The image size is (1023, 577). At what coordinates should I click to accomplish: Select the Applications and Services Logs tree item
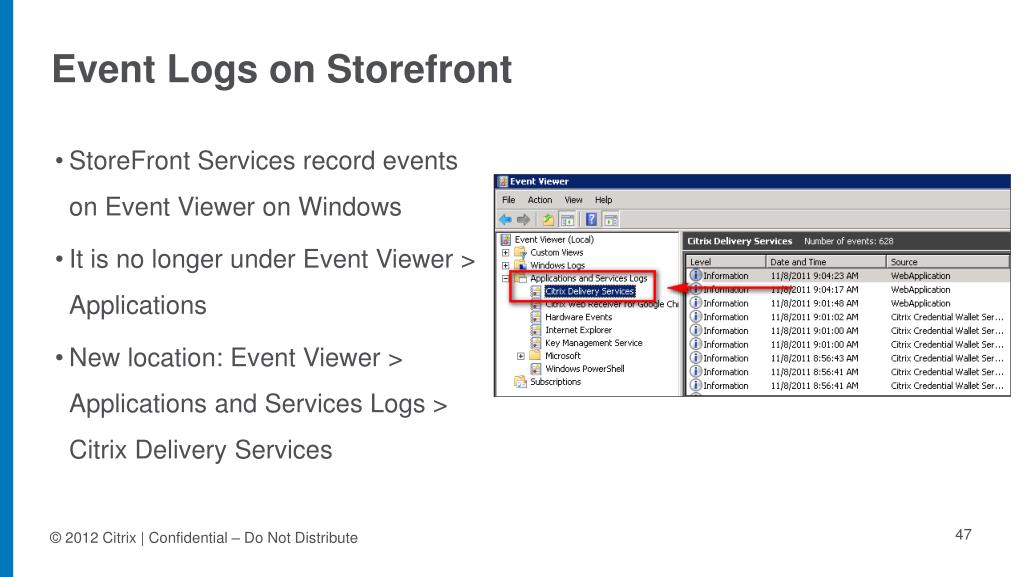point(588,278)
